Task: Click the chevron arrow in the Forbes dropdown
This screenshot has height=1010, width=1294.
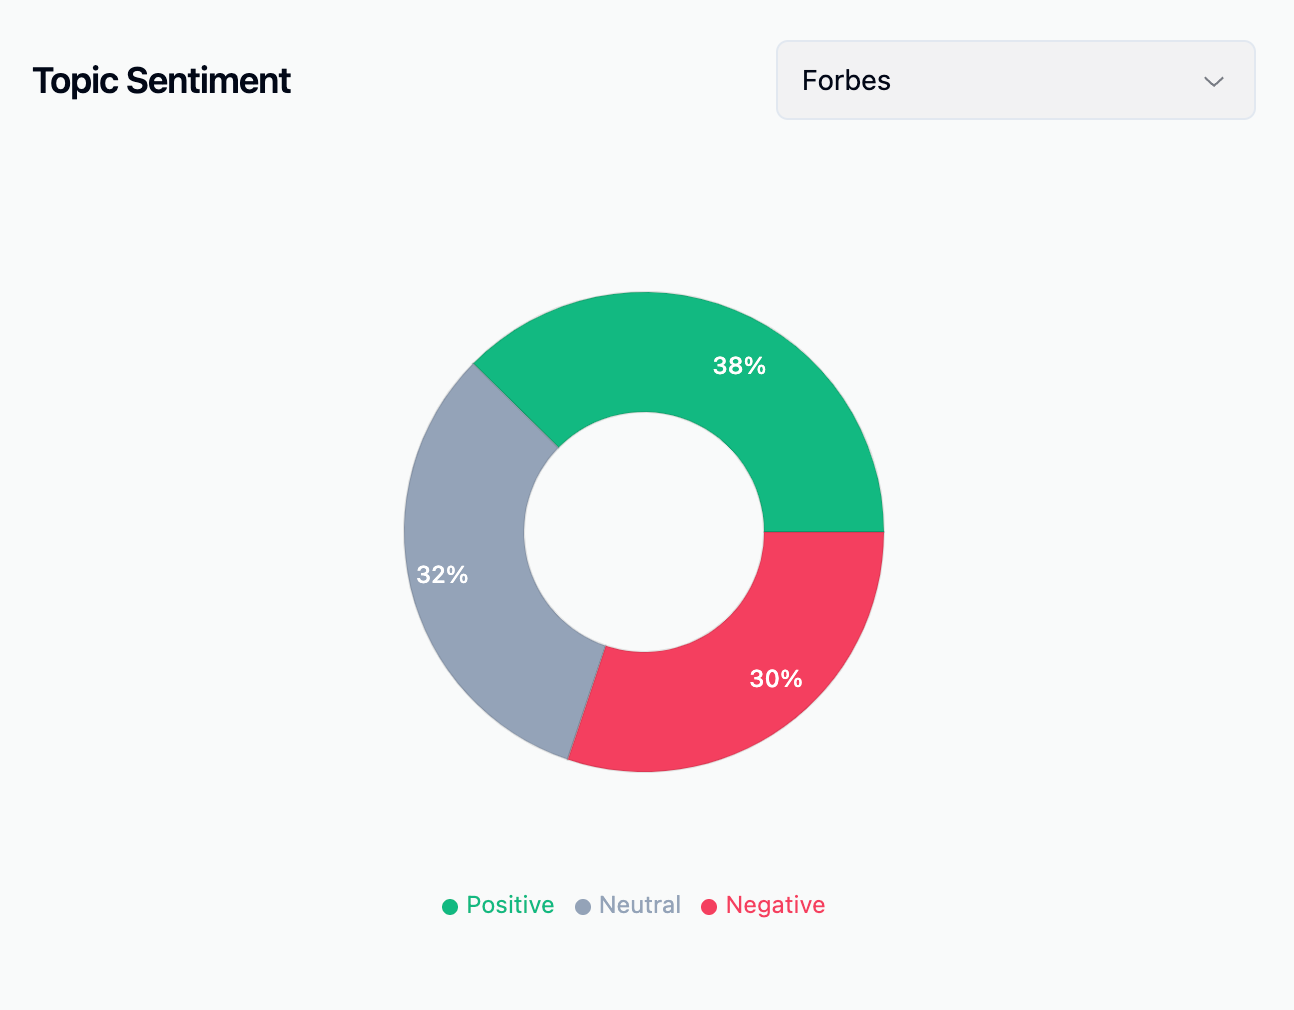Action: (x=1213, y=81)
